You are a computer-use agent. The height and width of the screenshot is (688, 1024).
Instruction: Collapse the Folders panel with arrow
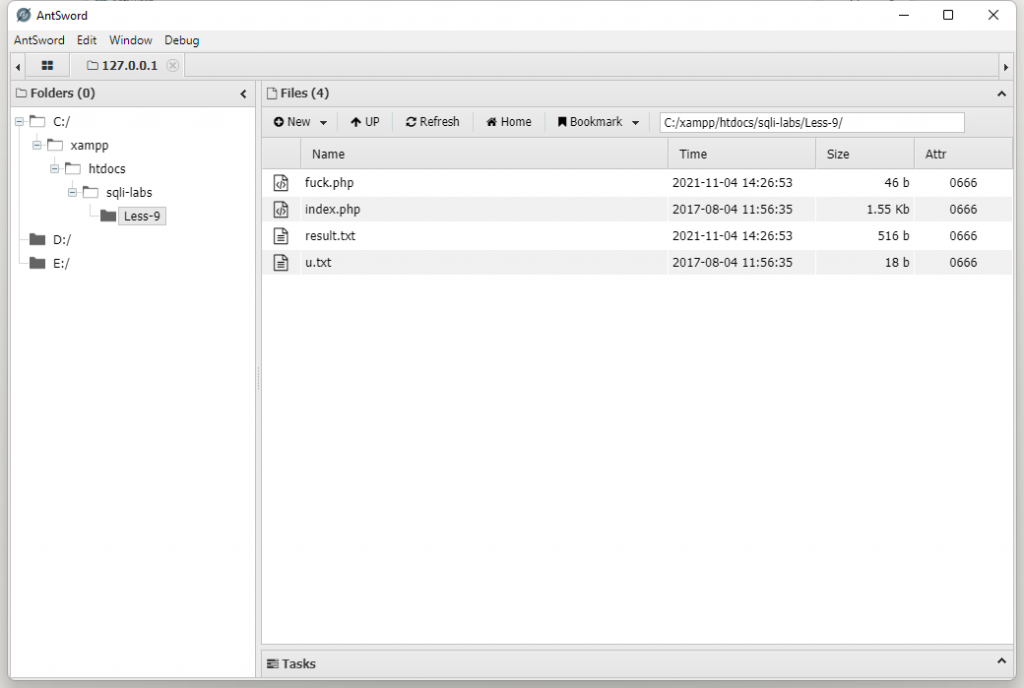click(243, 94)
